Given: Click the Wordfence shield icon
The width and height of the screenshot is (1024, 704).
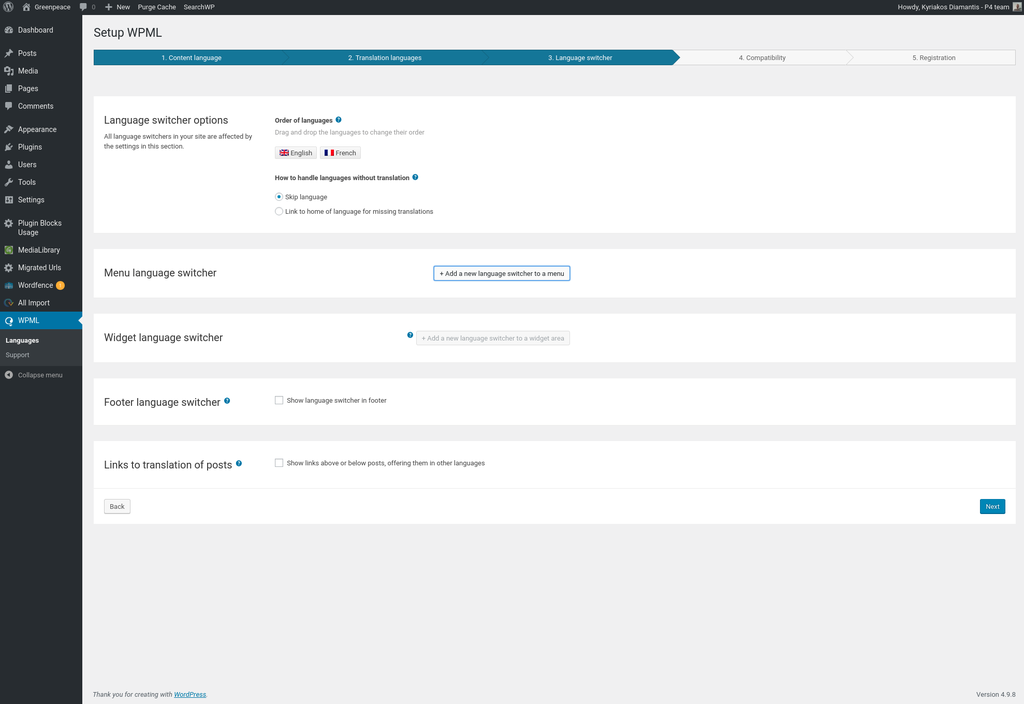Looking at the screenshot, I should click(8, 285).
